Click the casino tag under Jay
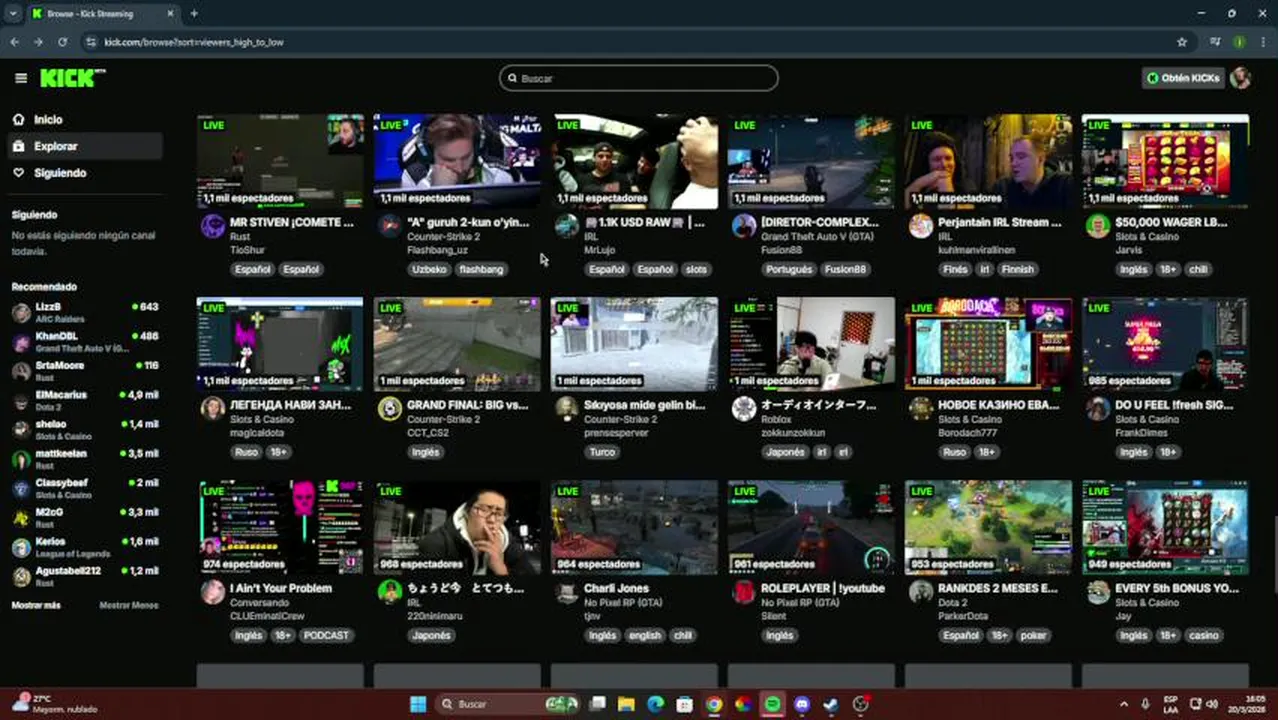Viewport: 1278px width, 720px height. tap(1204, 635)
